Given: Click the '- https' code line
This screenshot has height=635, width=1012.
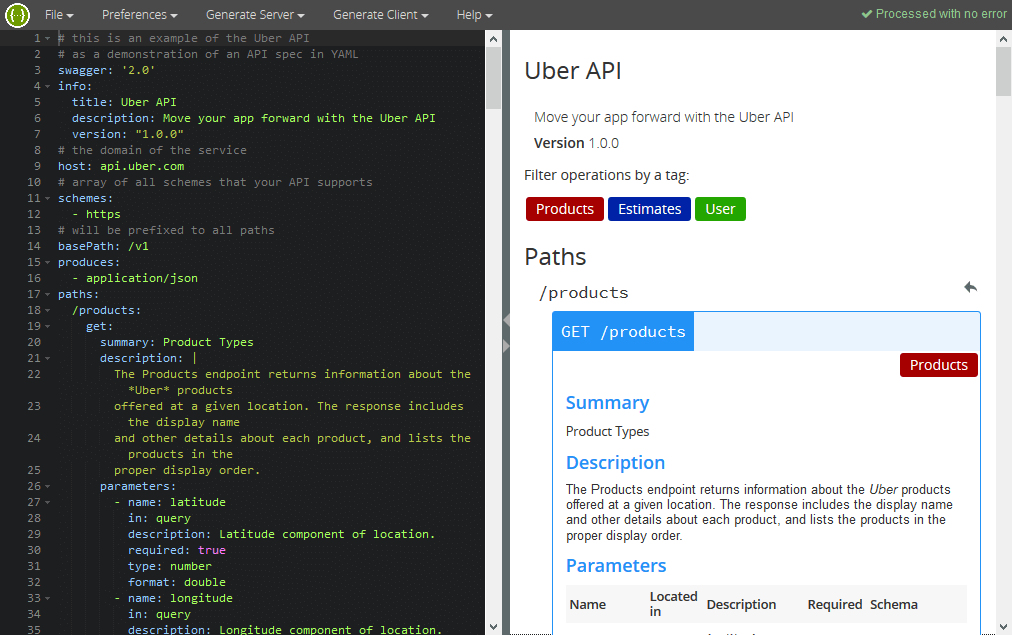Looking at the screenshot, I should pyautogui.click(x=96, y=214).
